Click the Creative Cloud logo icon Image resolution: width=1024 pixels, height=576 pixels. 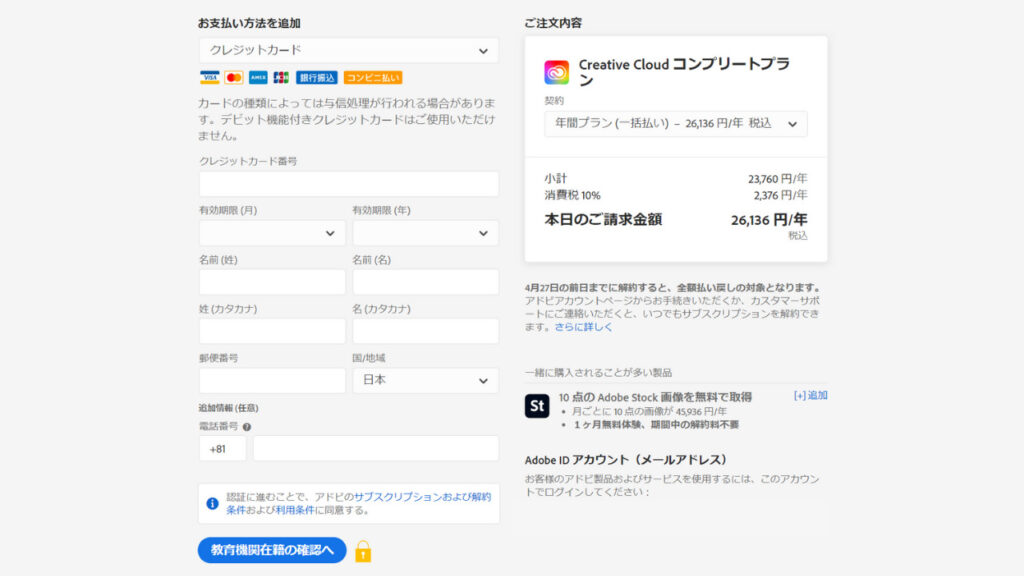[x=556, y=72]
